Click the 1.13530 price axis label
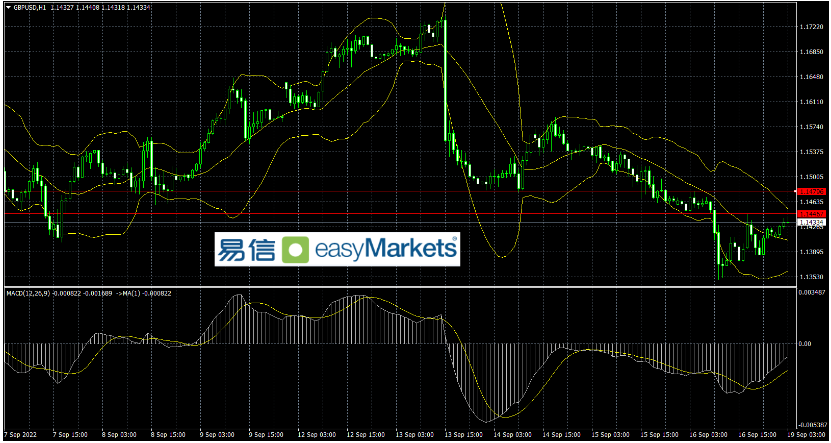 (812, 277)
